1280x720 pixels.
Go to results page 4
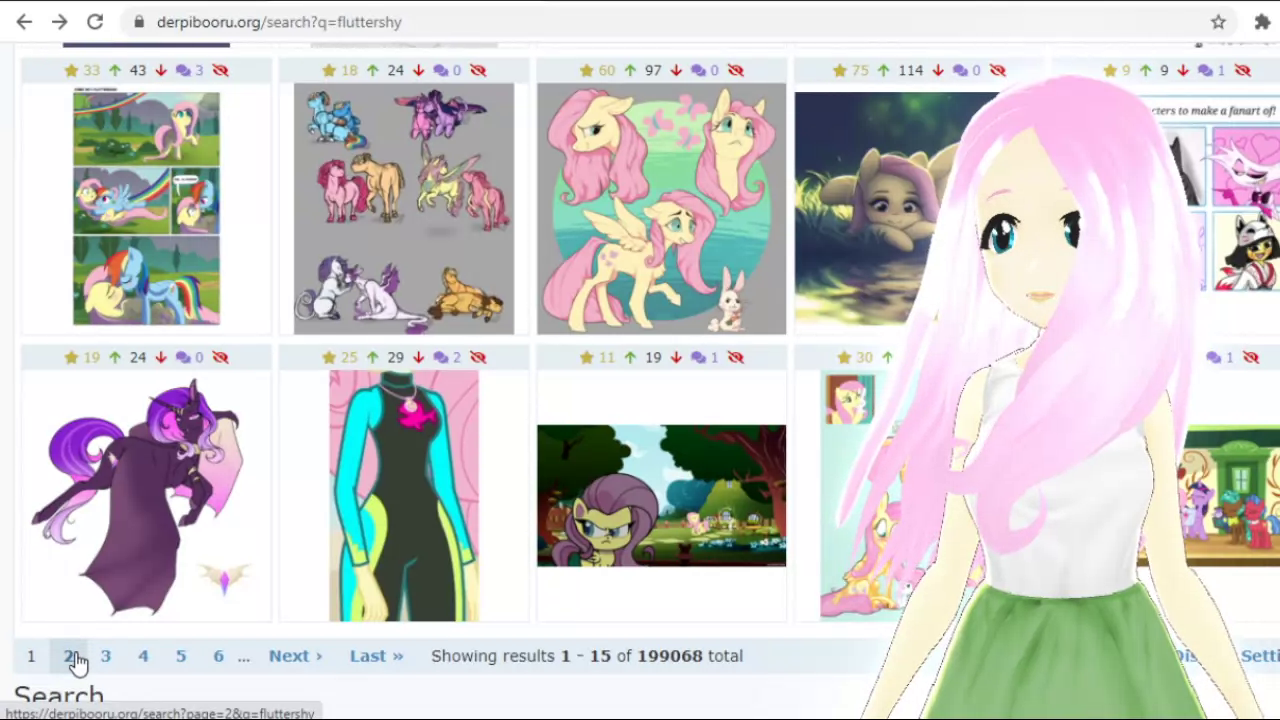tap(143, 656)
